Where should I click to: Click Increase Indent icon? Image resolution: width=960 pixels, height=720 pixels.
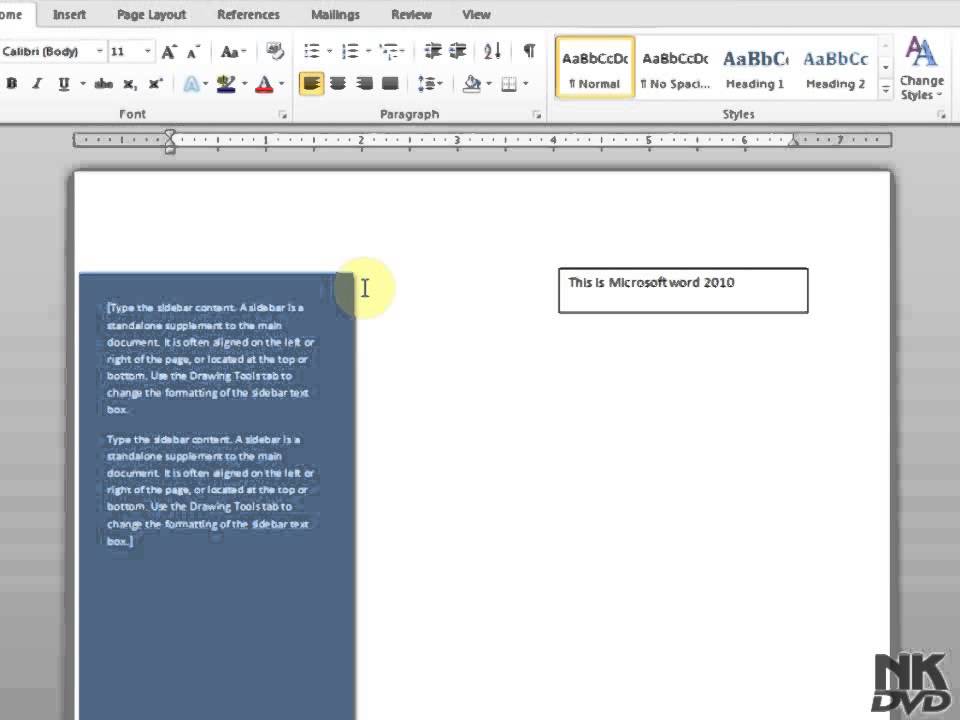457,51
